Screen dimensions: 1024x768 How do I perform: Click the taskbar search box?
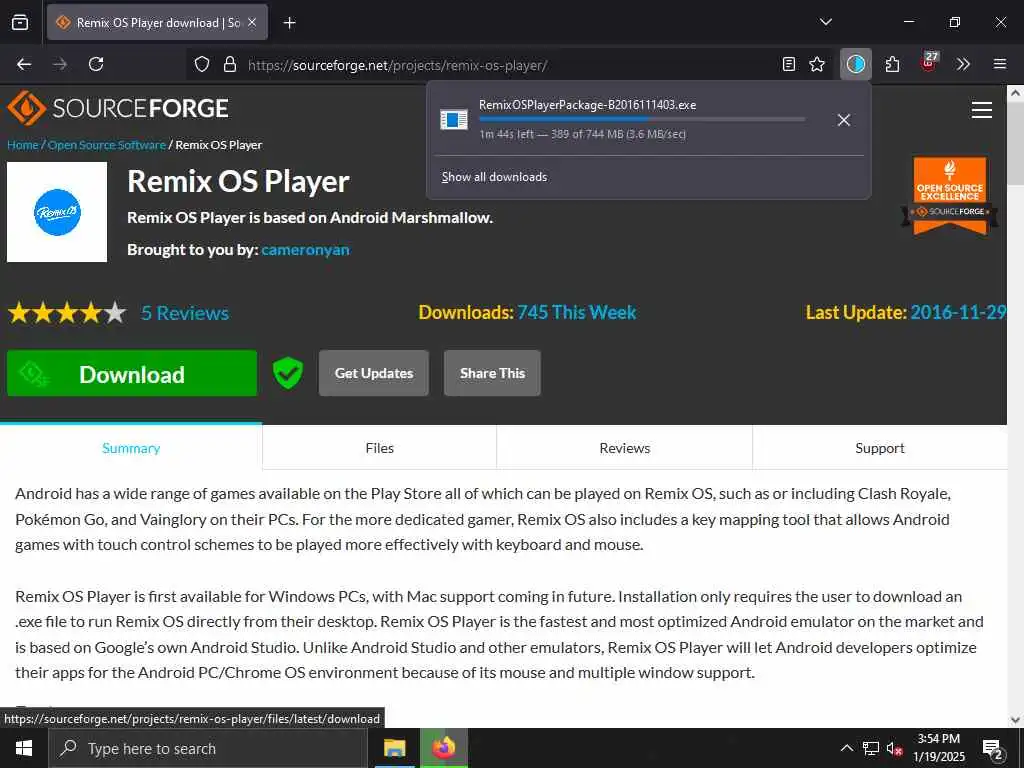click(208, 748)
